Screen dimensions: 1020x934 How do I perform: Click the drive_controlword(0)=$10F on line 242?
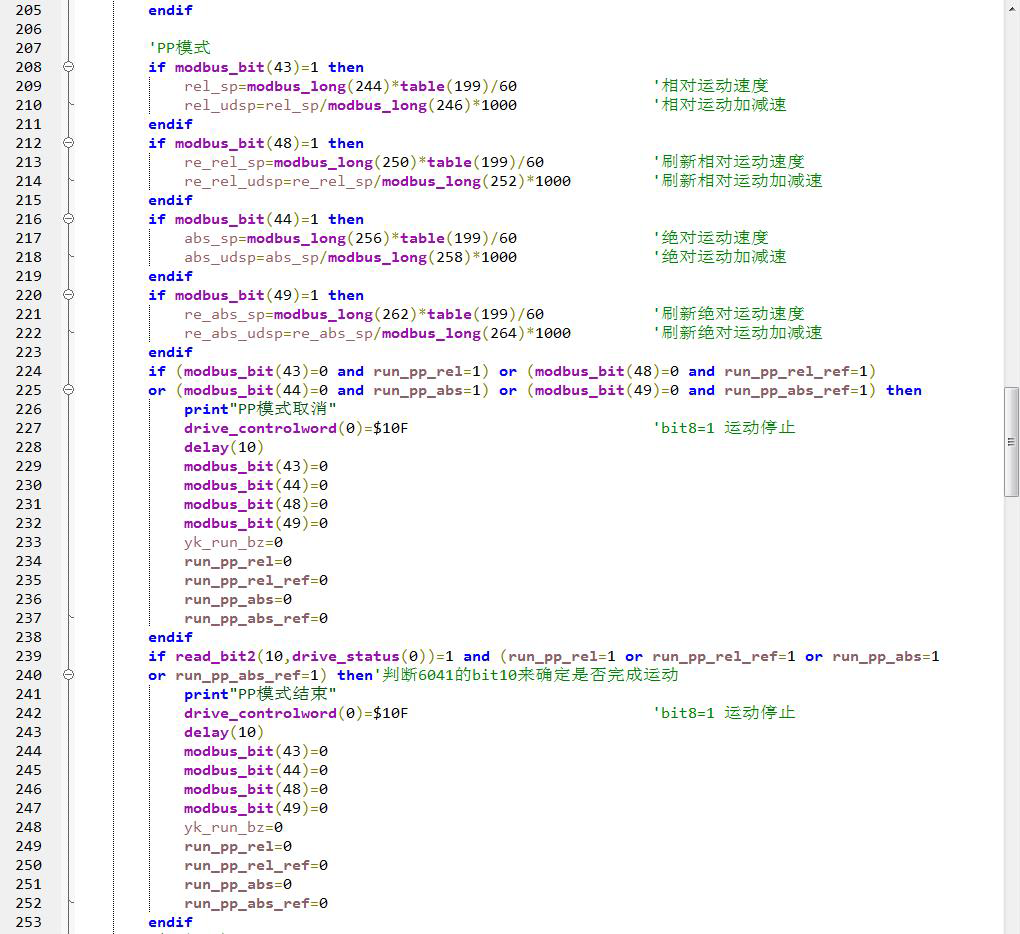tap(296, 713)
